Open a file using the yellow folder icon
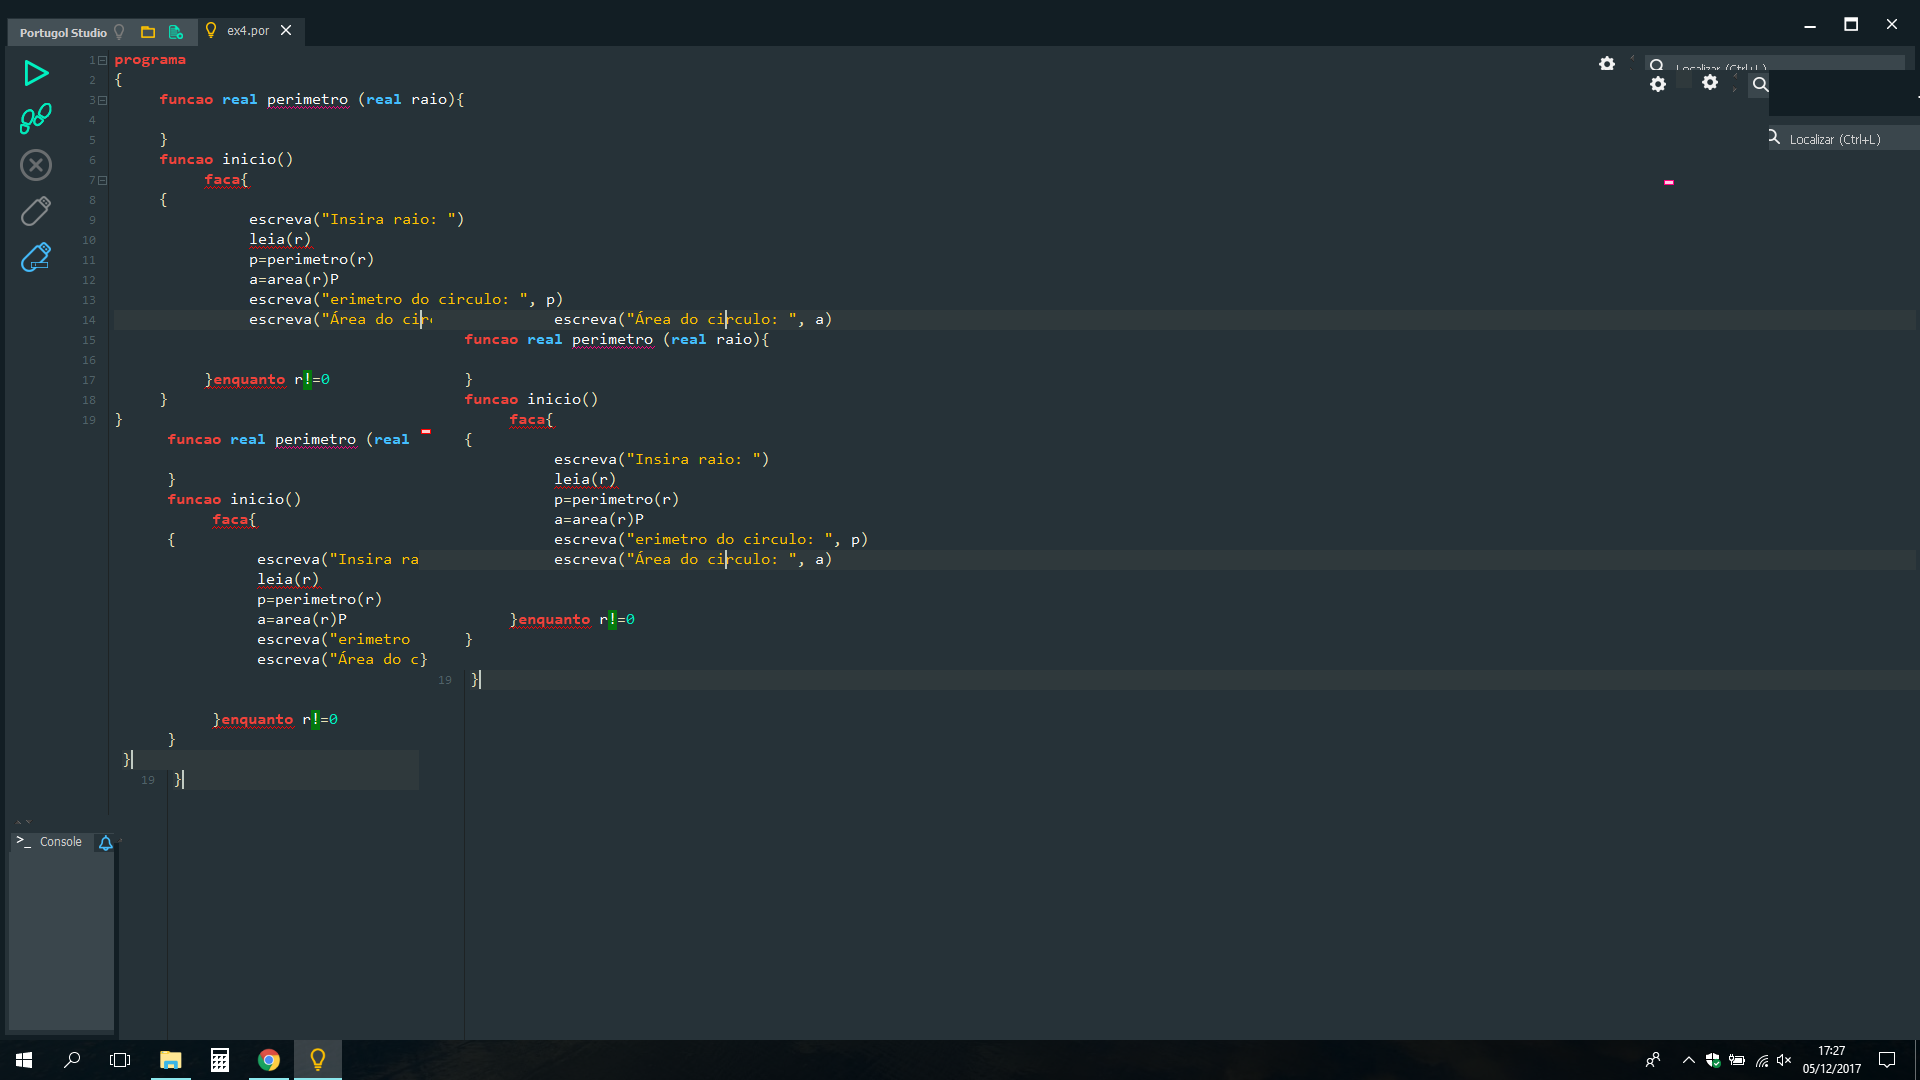Screen dimensions: 1920x1080 pyautogui.click(x=148, y=32)
